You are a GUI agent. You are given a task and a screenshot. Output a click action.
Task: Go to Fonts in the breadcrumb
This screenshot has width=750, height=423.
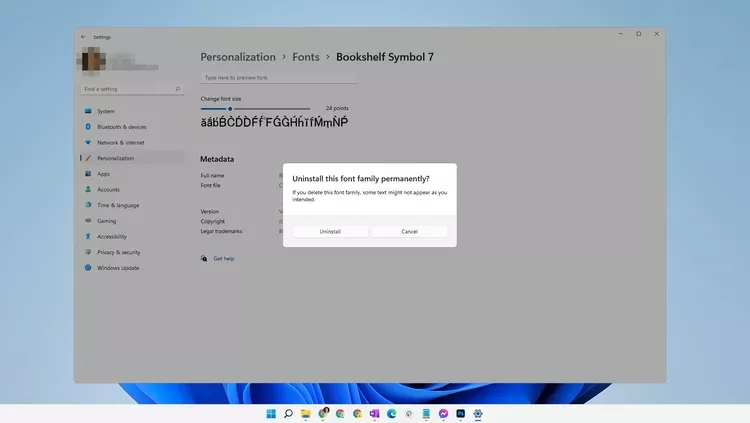pos(306,57)
